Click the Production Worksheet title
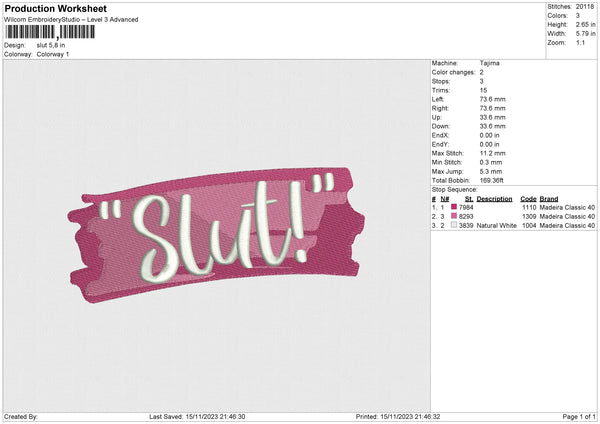Image resolution: width=600 pixels, height=424 pixels. pyautogui.click(x=55, y=9)
